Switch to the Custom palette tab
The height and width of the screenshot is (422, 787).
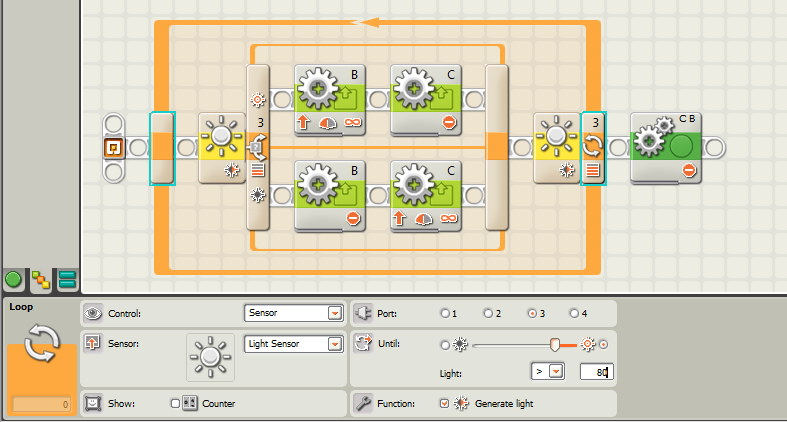[x=66, y=280]
